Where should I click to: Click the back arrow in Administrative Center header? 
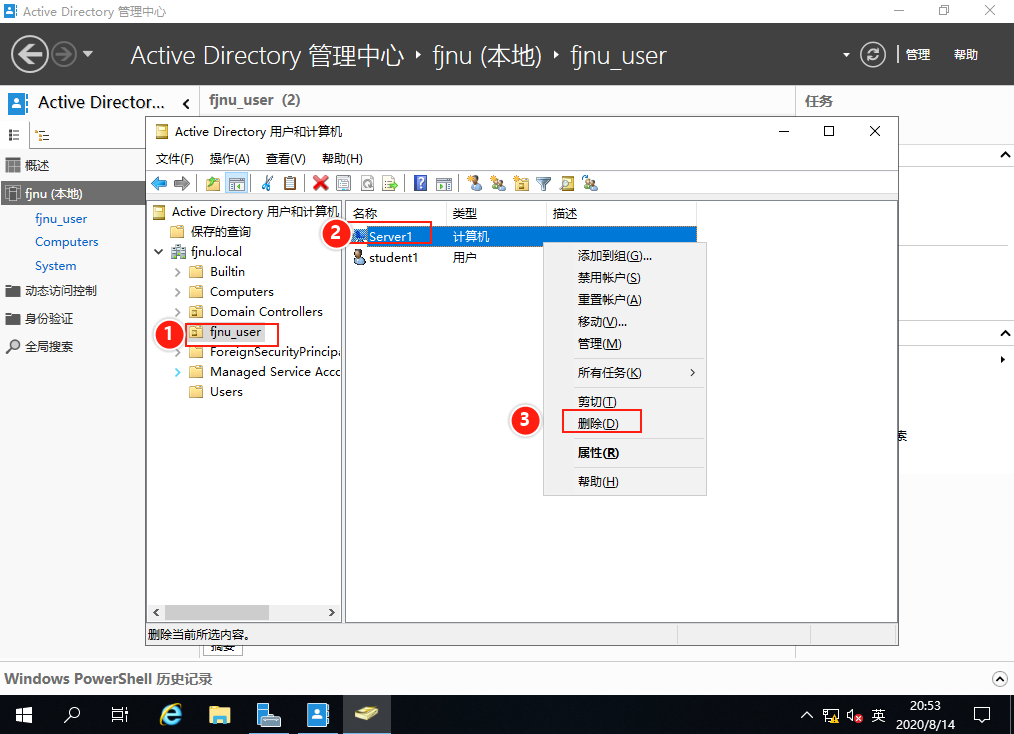[30, 54]
